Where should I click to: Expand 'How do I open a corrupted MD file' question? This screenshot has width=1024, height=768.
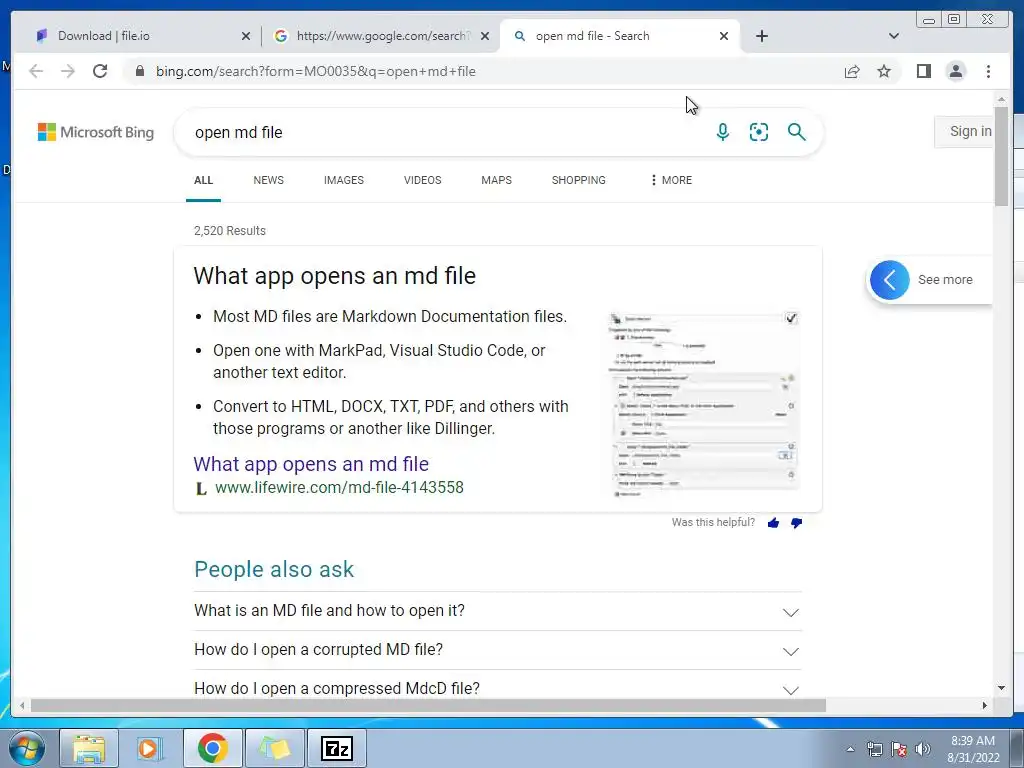[x=498, y=650]
